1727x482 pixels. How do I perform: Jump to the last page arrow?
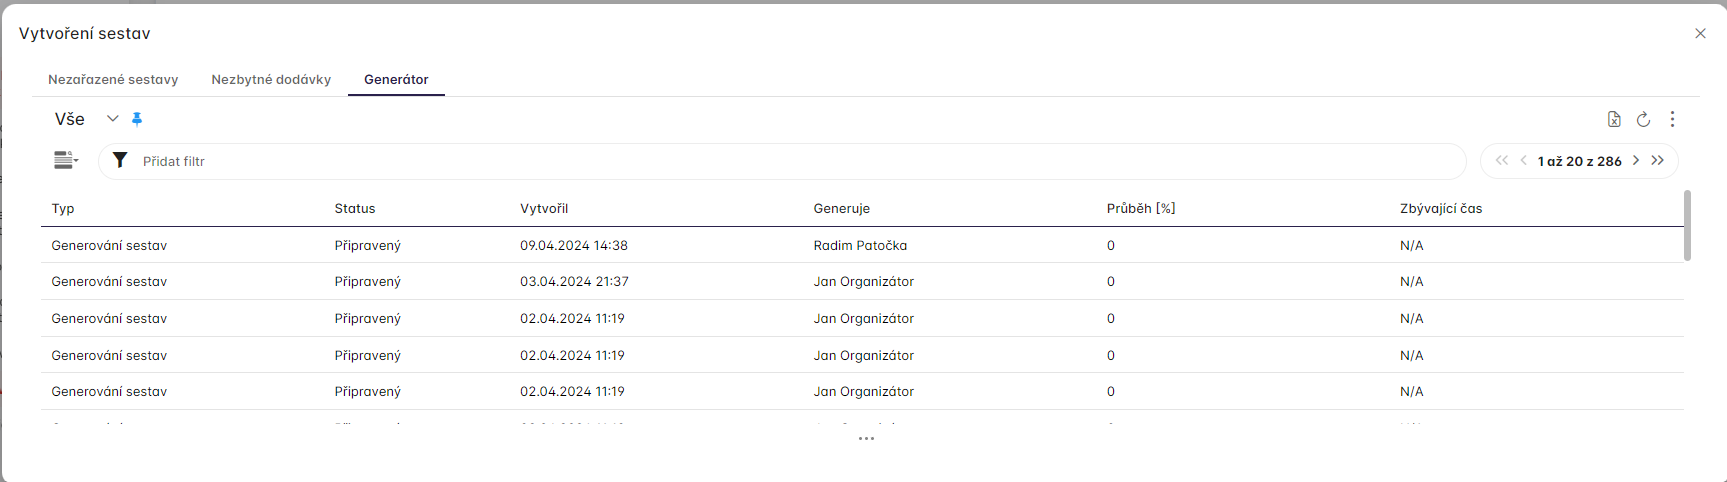click(x=1658, y=160)
